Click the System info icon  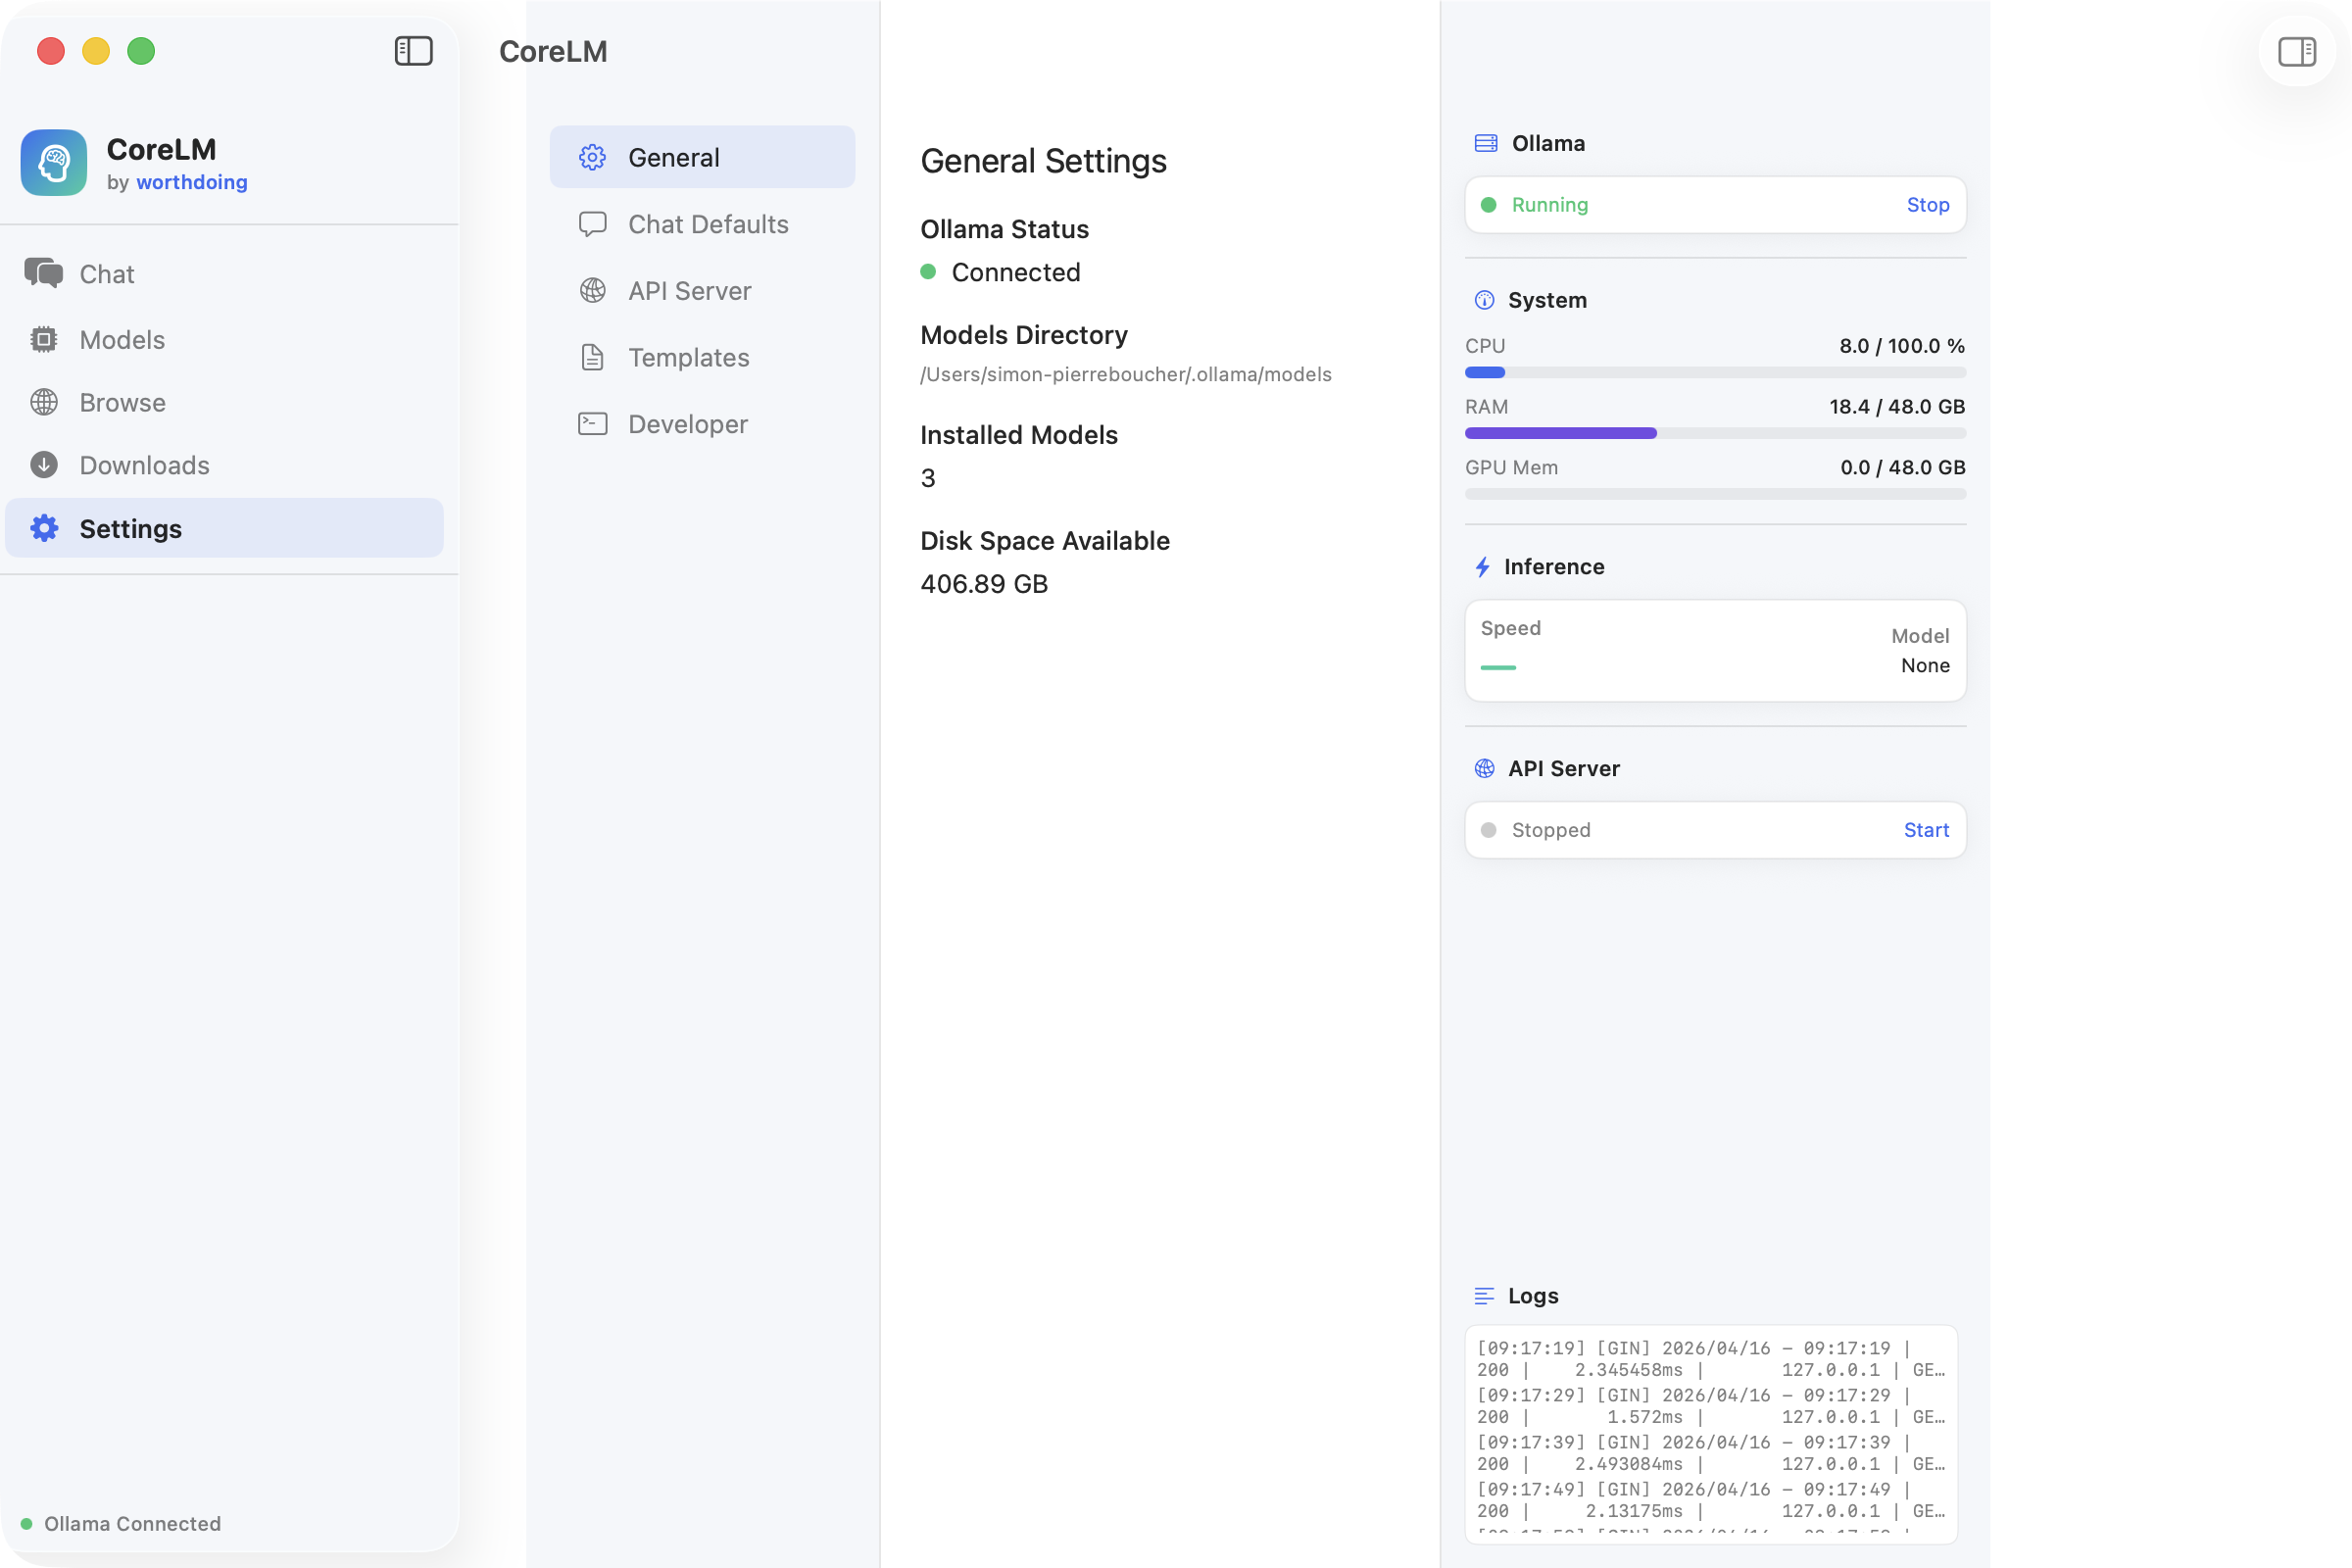click(1484, 300)
